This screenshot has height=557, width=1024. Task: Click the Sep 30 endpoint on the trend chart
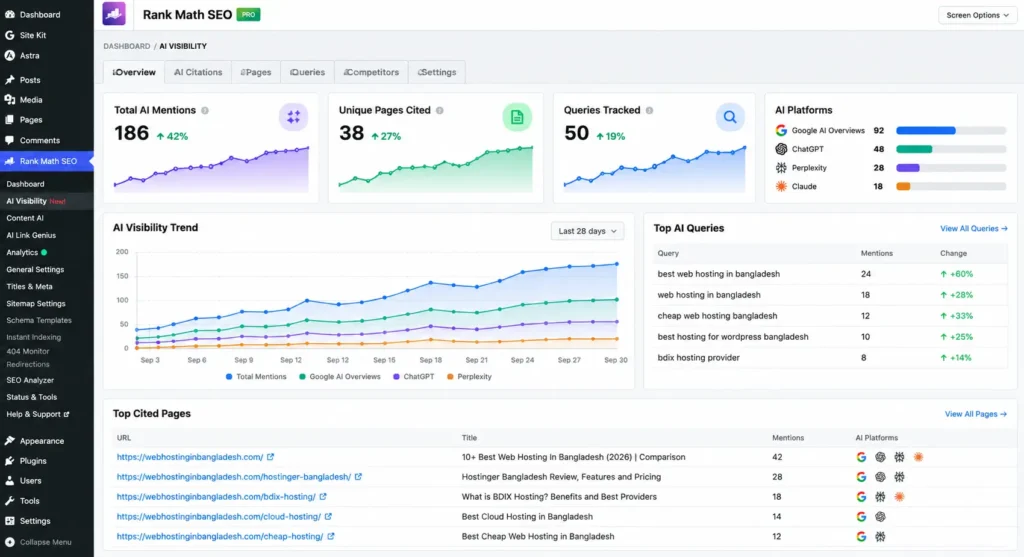coord(616,264)
